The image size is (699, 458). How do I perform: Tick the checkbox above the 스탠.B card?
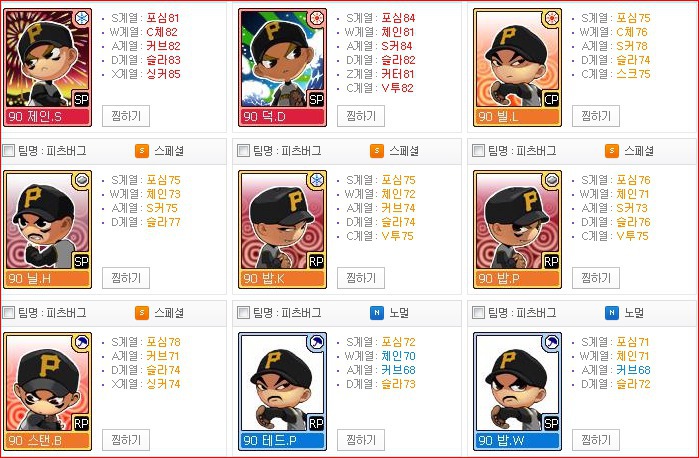[x=8, y=313]
